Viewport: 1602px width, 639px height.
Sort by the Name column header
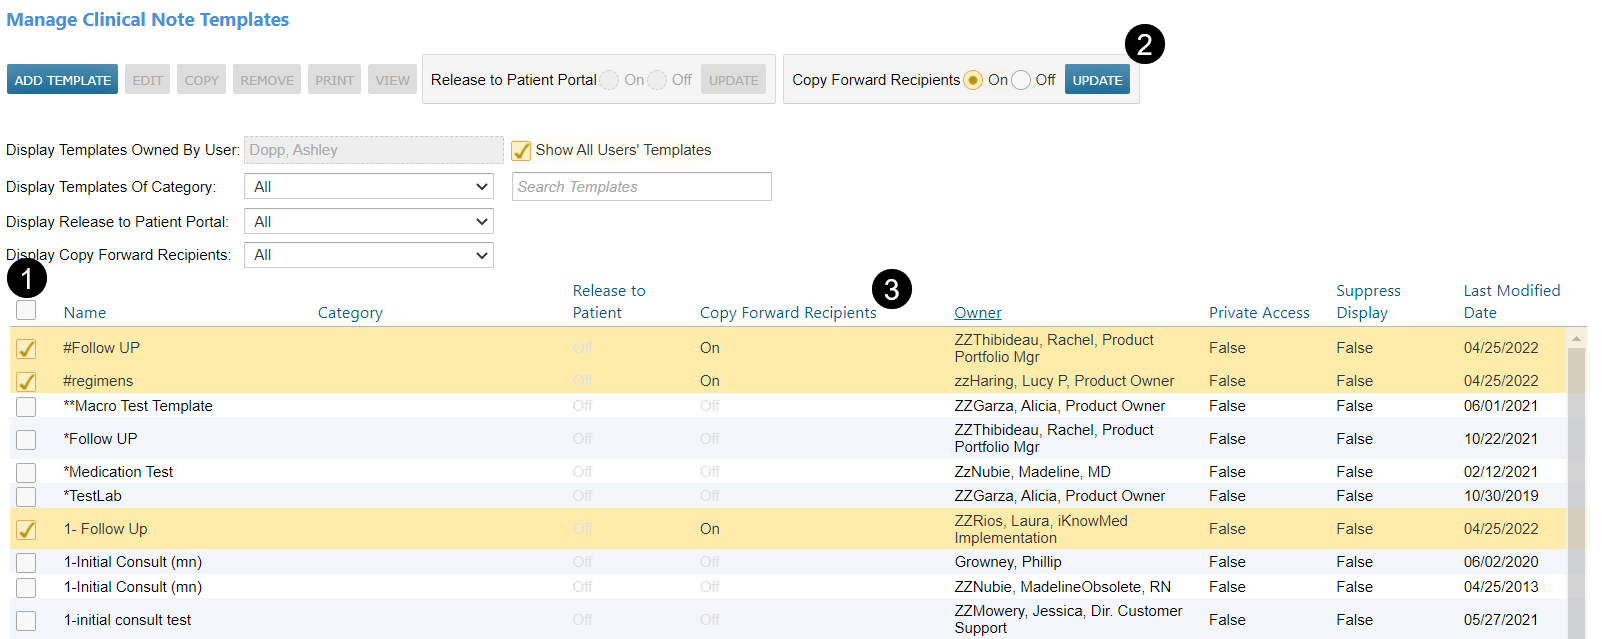coord(85,313)
